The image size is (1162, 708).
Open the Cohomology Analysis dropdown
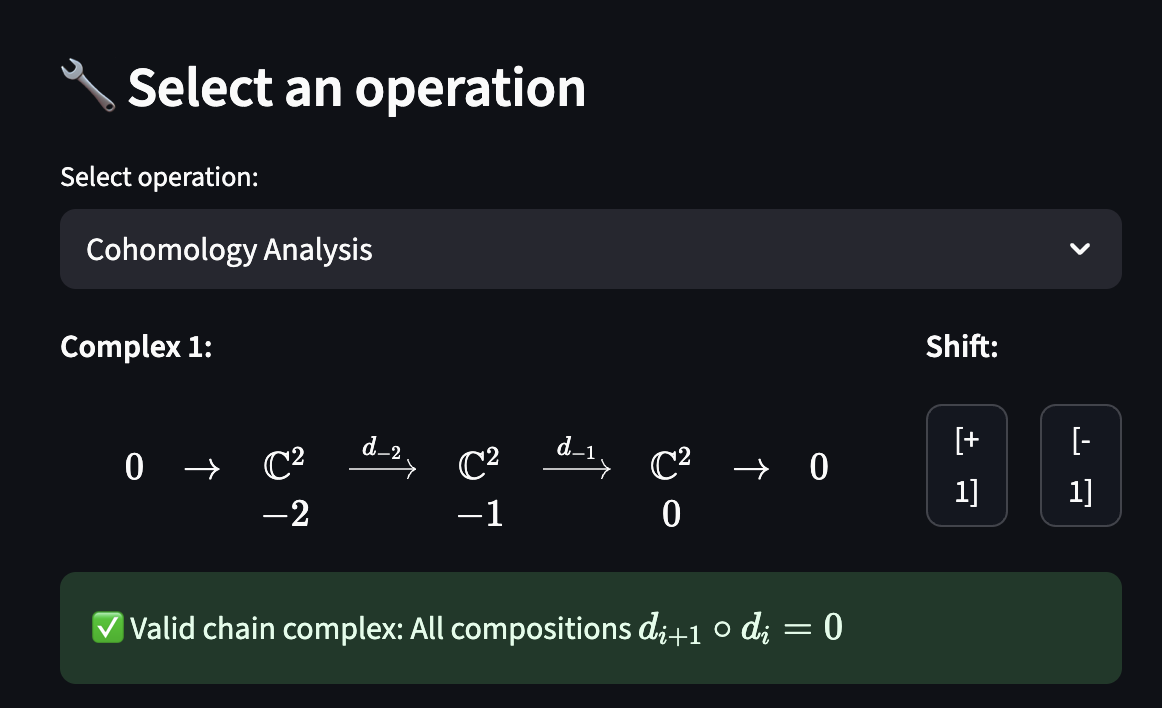tap(591, 249)
